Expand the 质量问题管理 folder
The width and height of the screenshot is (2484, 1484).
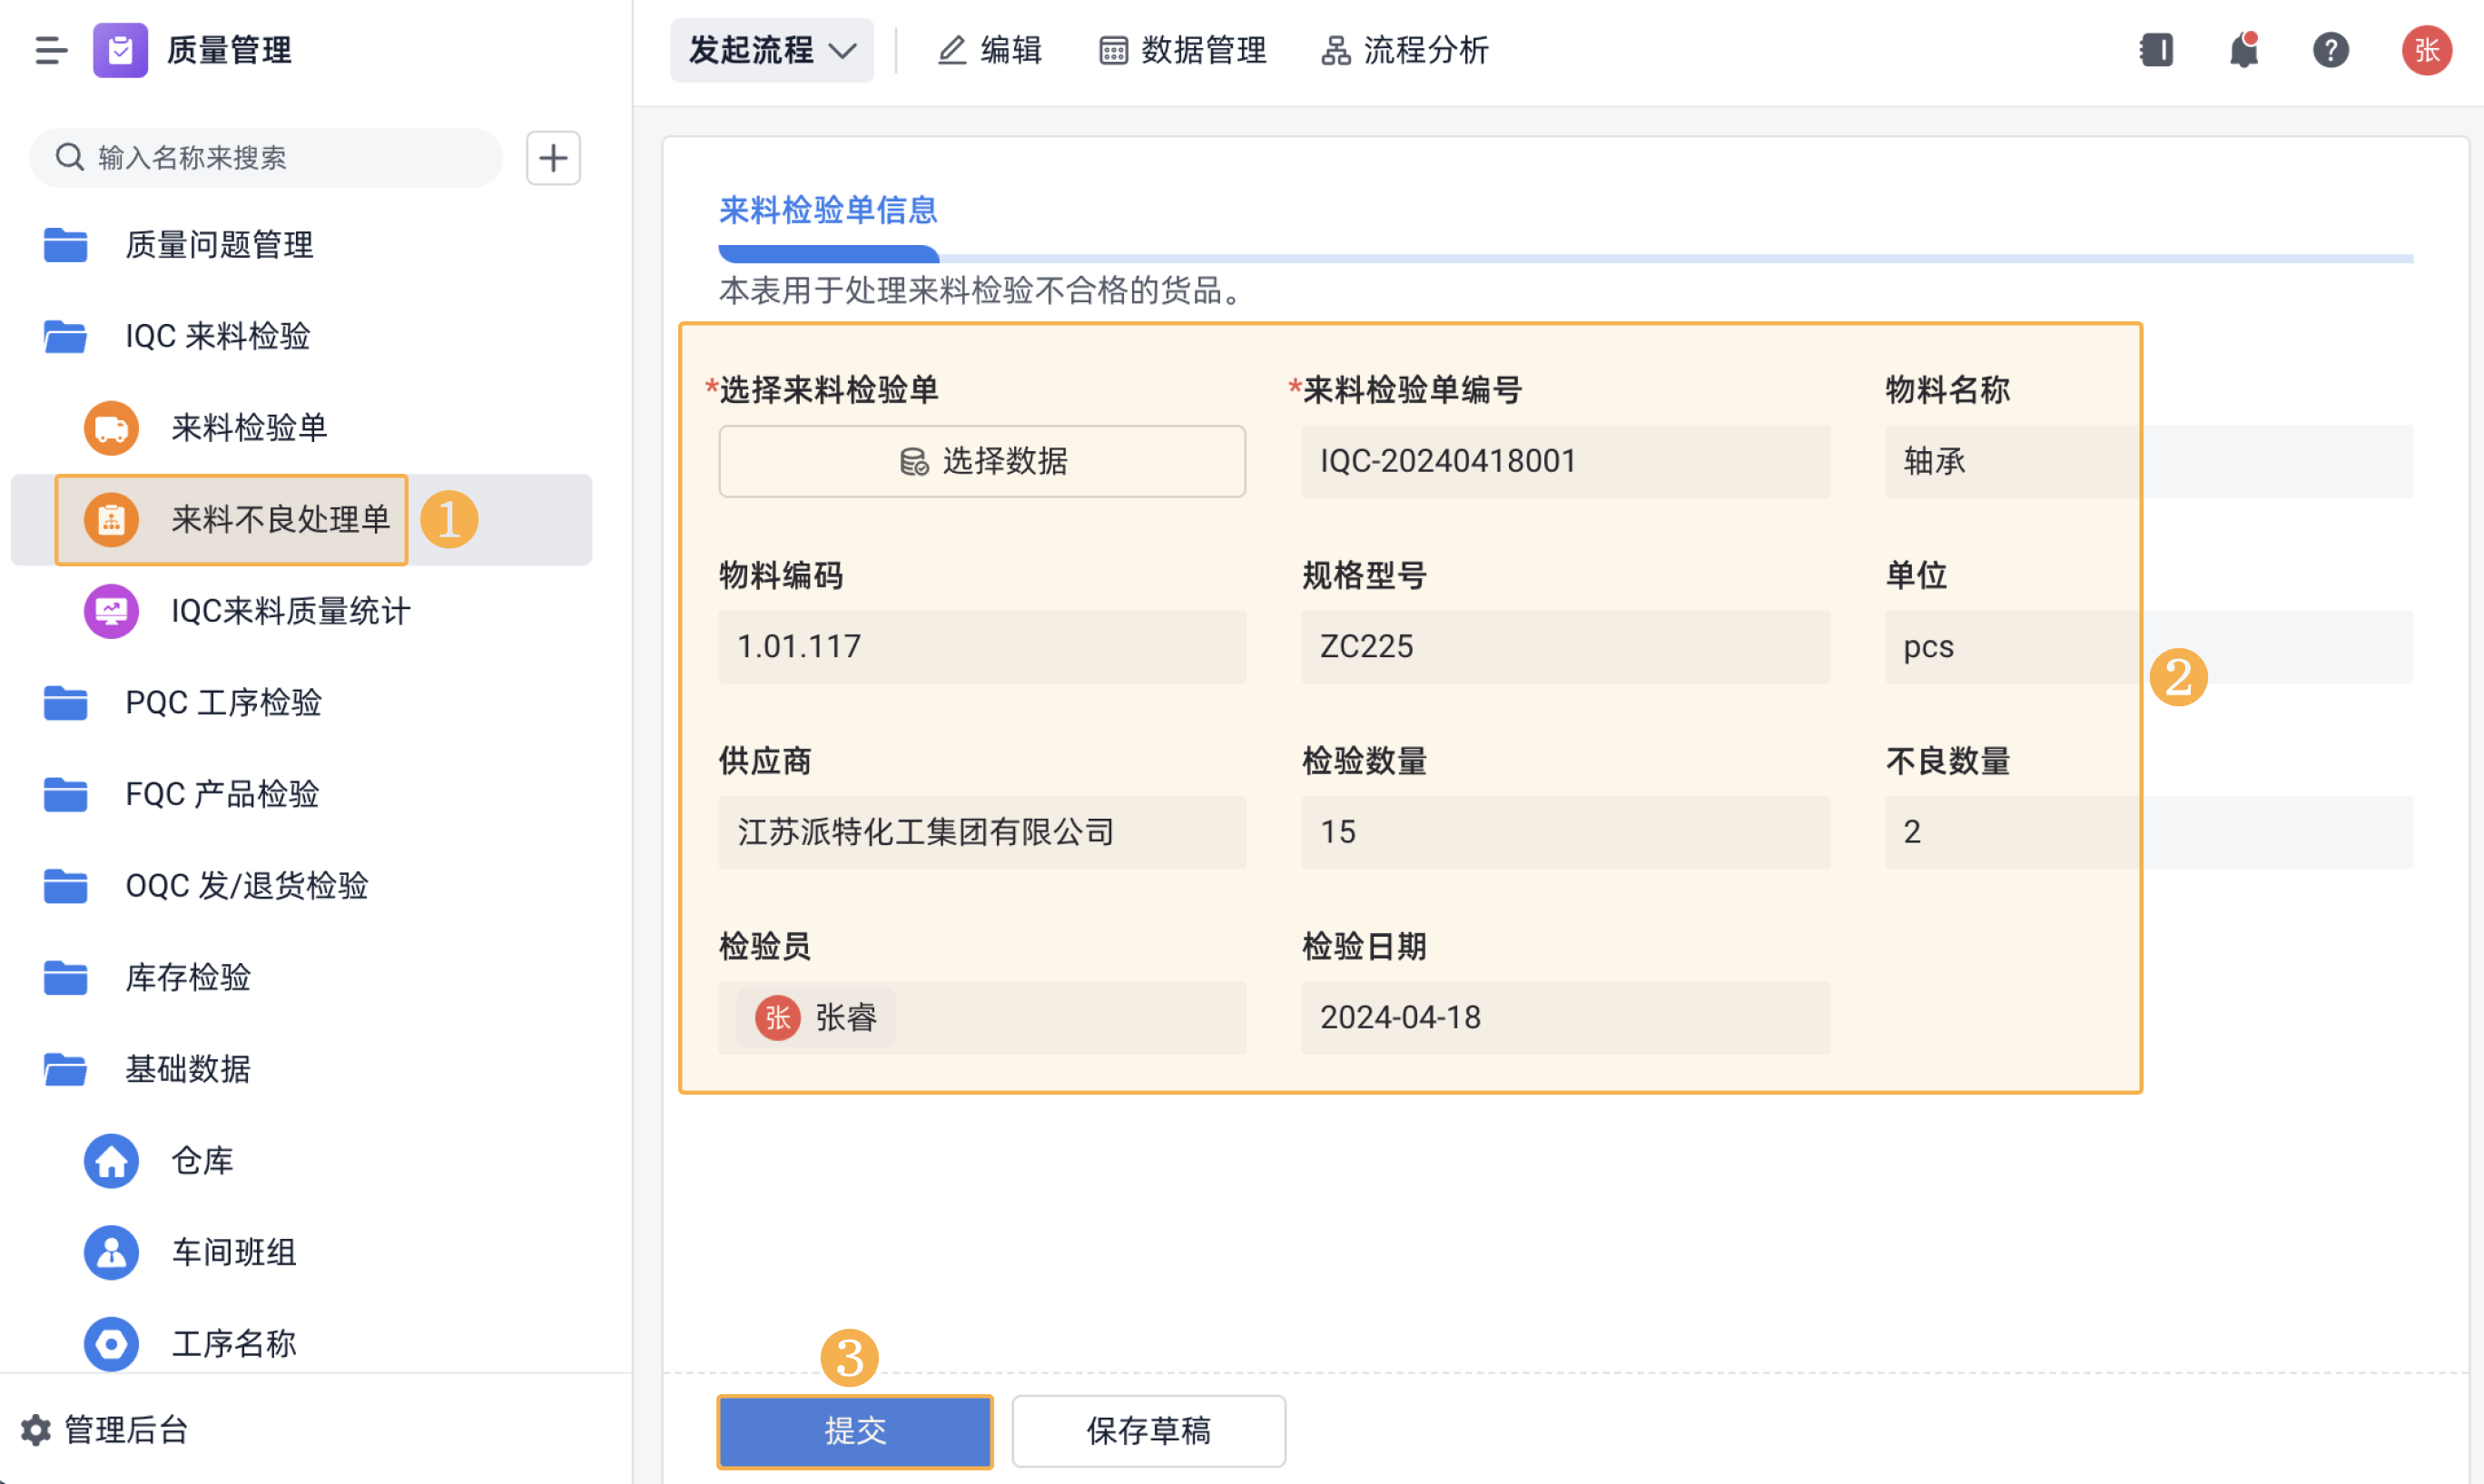click(218, 245)
